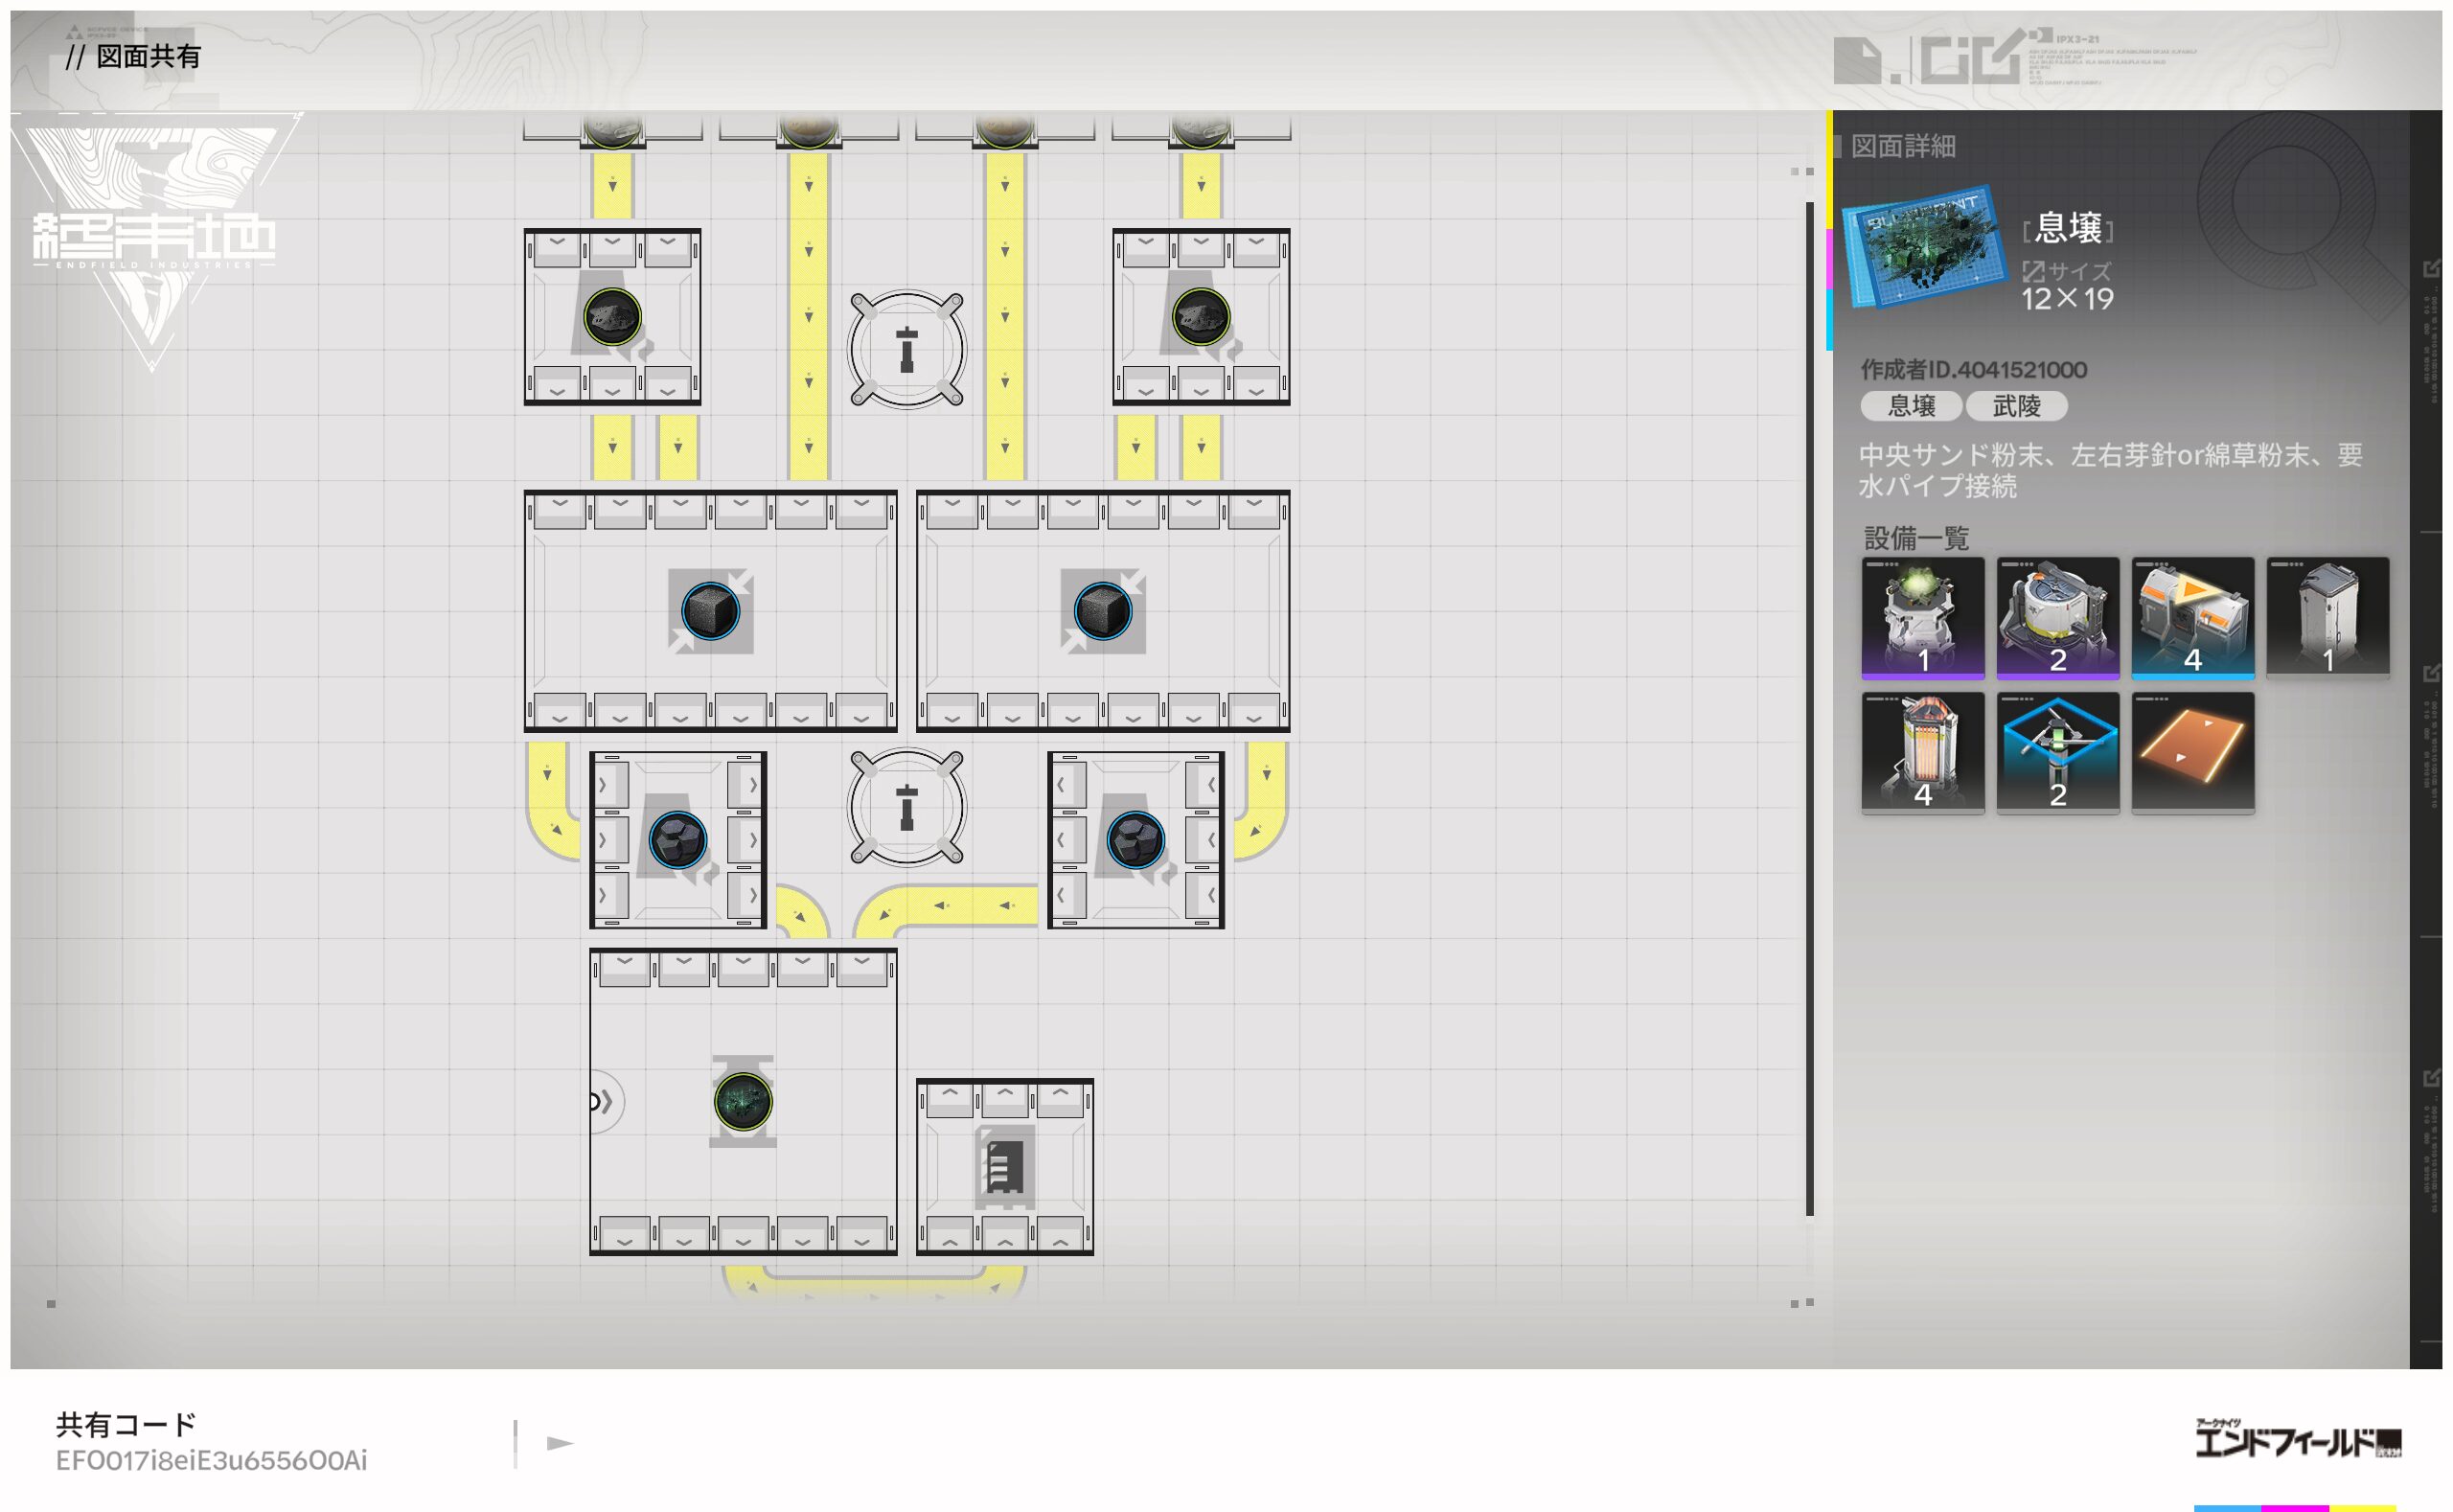Select the top-left machine with dark ore
Viewport: 2453px width, 1512px height.
612,317
